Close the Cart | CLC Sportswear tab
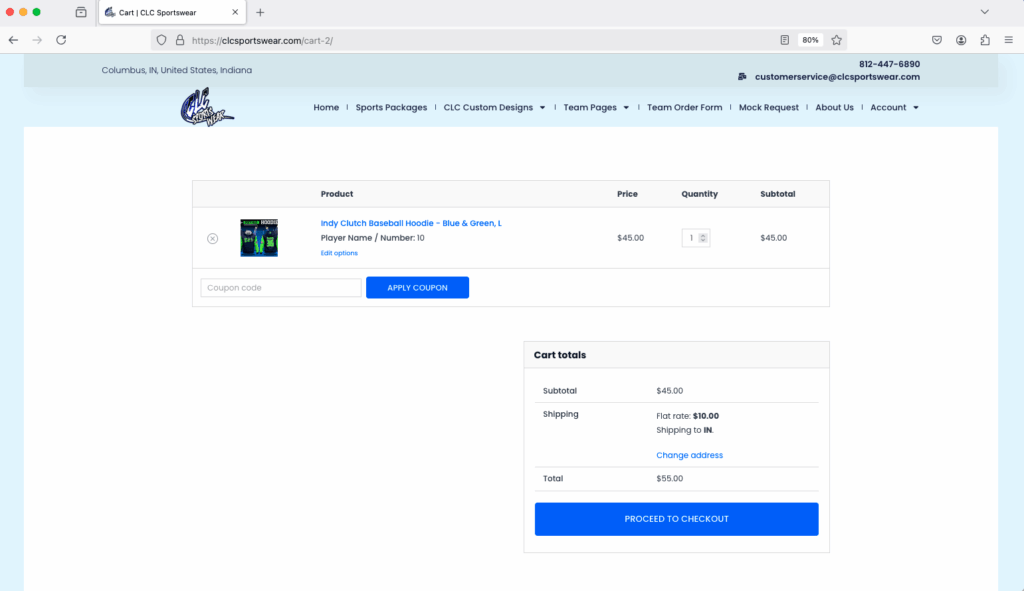The width and height of the screenshot is (1024, 591). 235,12
